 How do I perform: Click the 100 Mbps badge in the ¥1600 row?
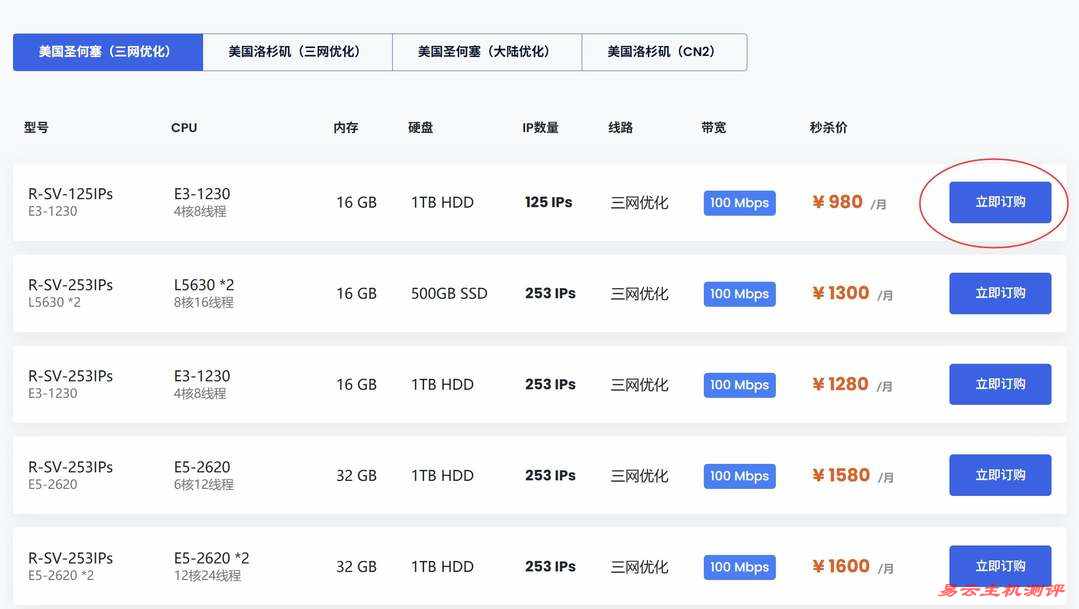(739, 567)
